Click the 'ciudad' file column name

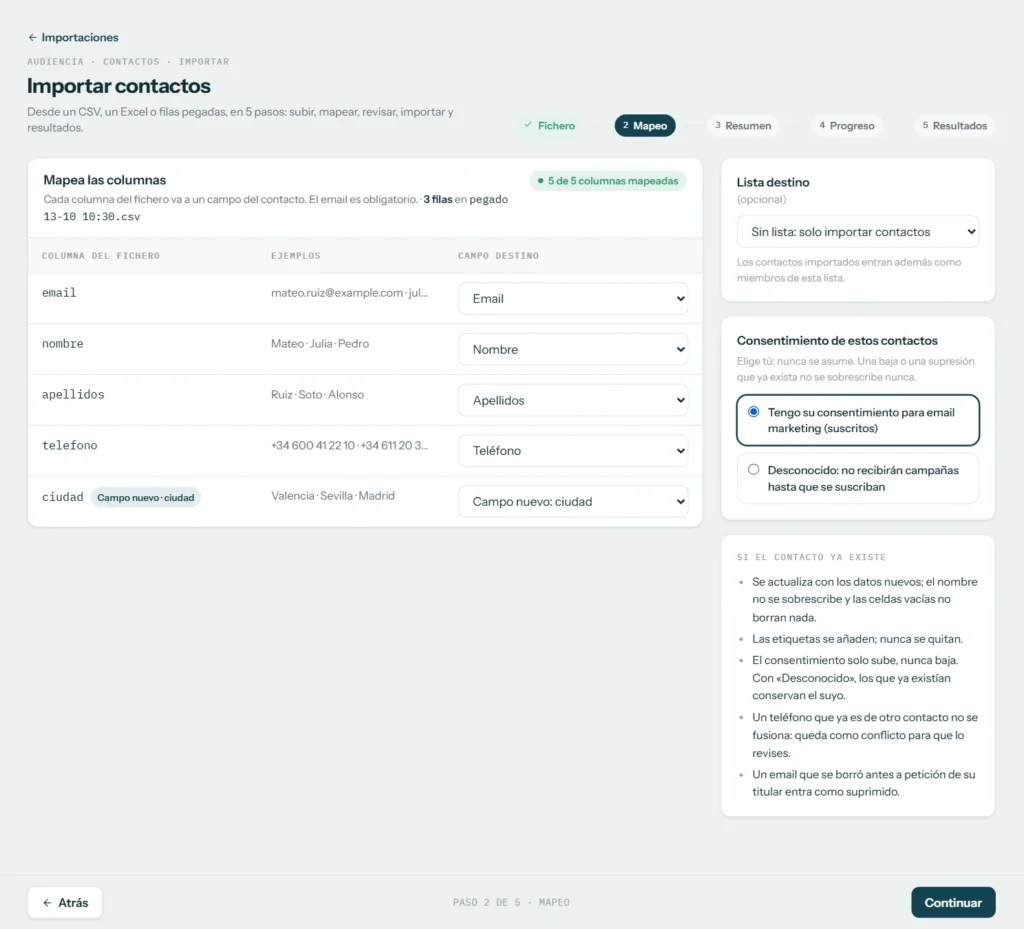click(63, 497)
